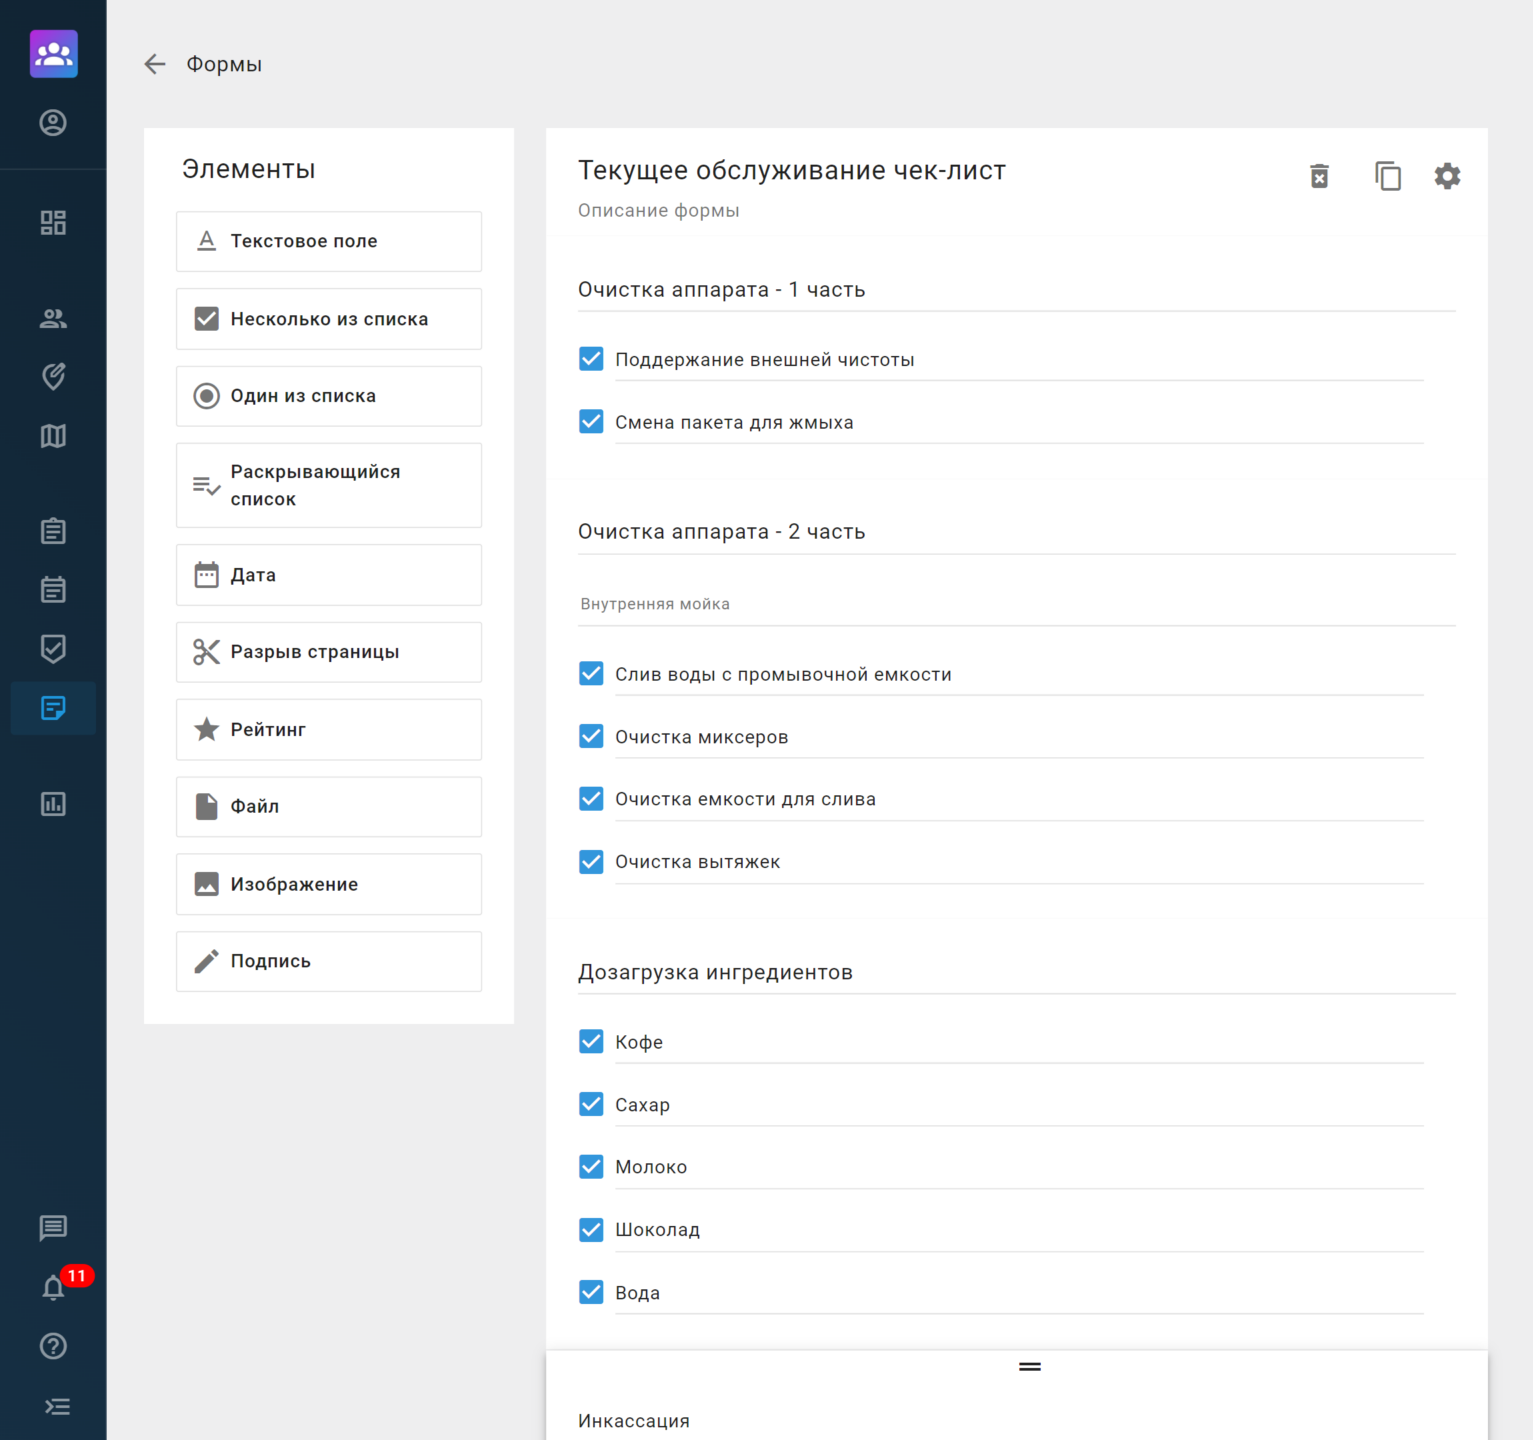Open the dashboard grid icon
The width and height of the screenshot is (1533, 1440).
53,222
